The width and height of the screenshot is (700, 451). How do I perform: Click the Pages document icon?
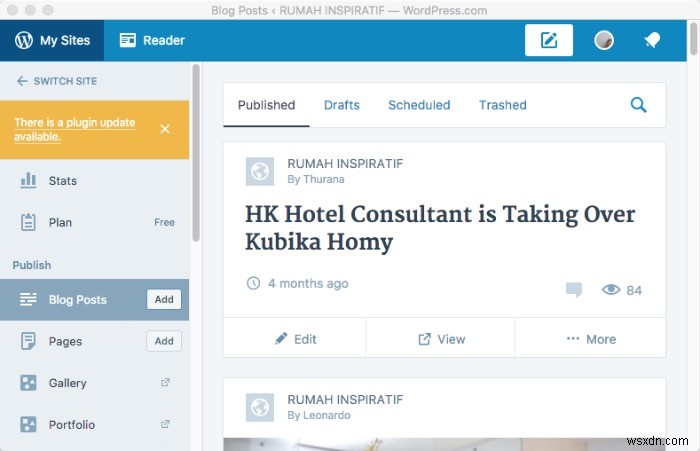(28, 341)
